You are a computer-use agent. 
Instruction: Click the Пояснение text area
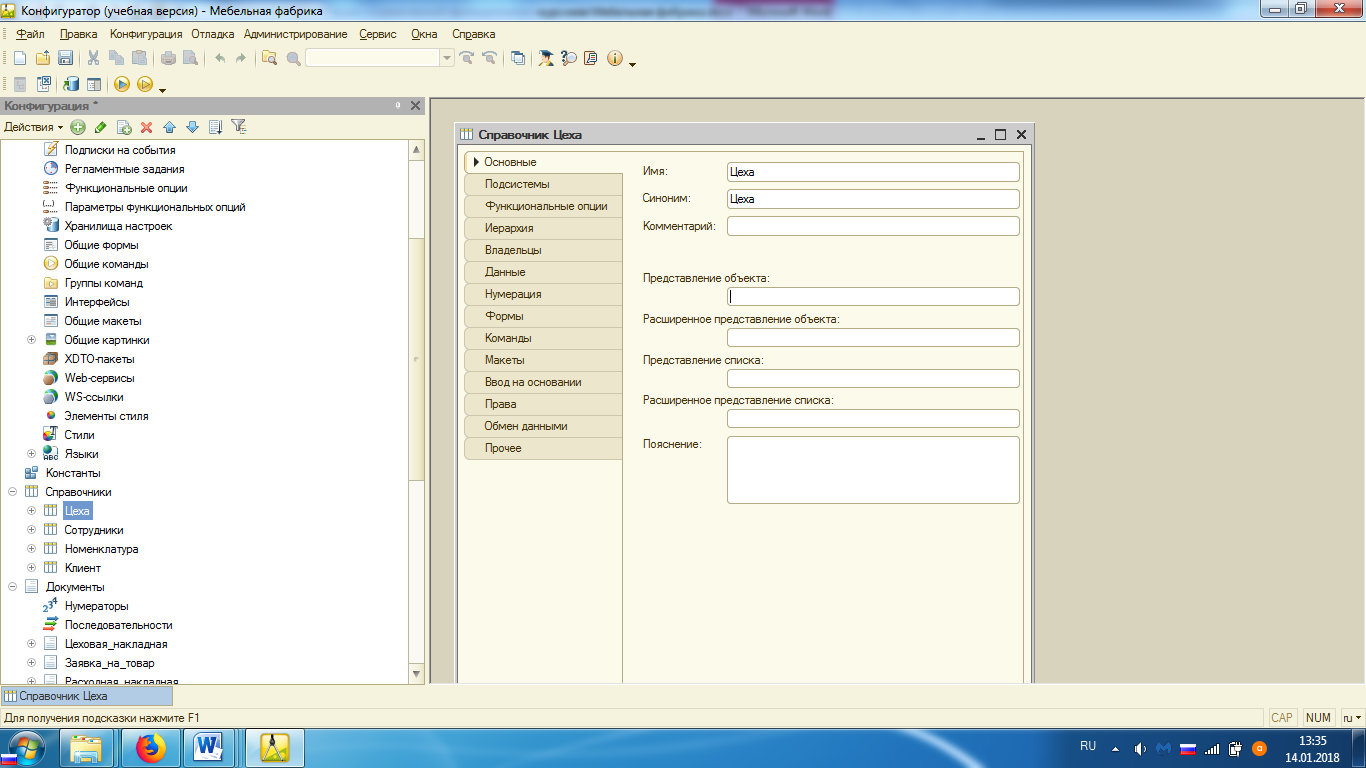tap(873, 470)
